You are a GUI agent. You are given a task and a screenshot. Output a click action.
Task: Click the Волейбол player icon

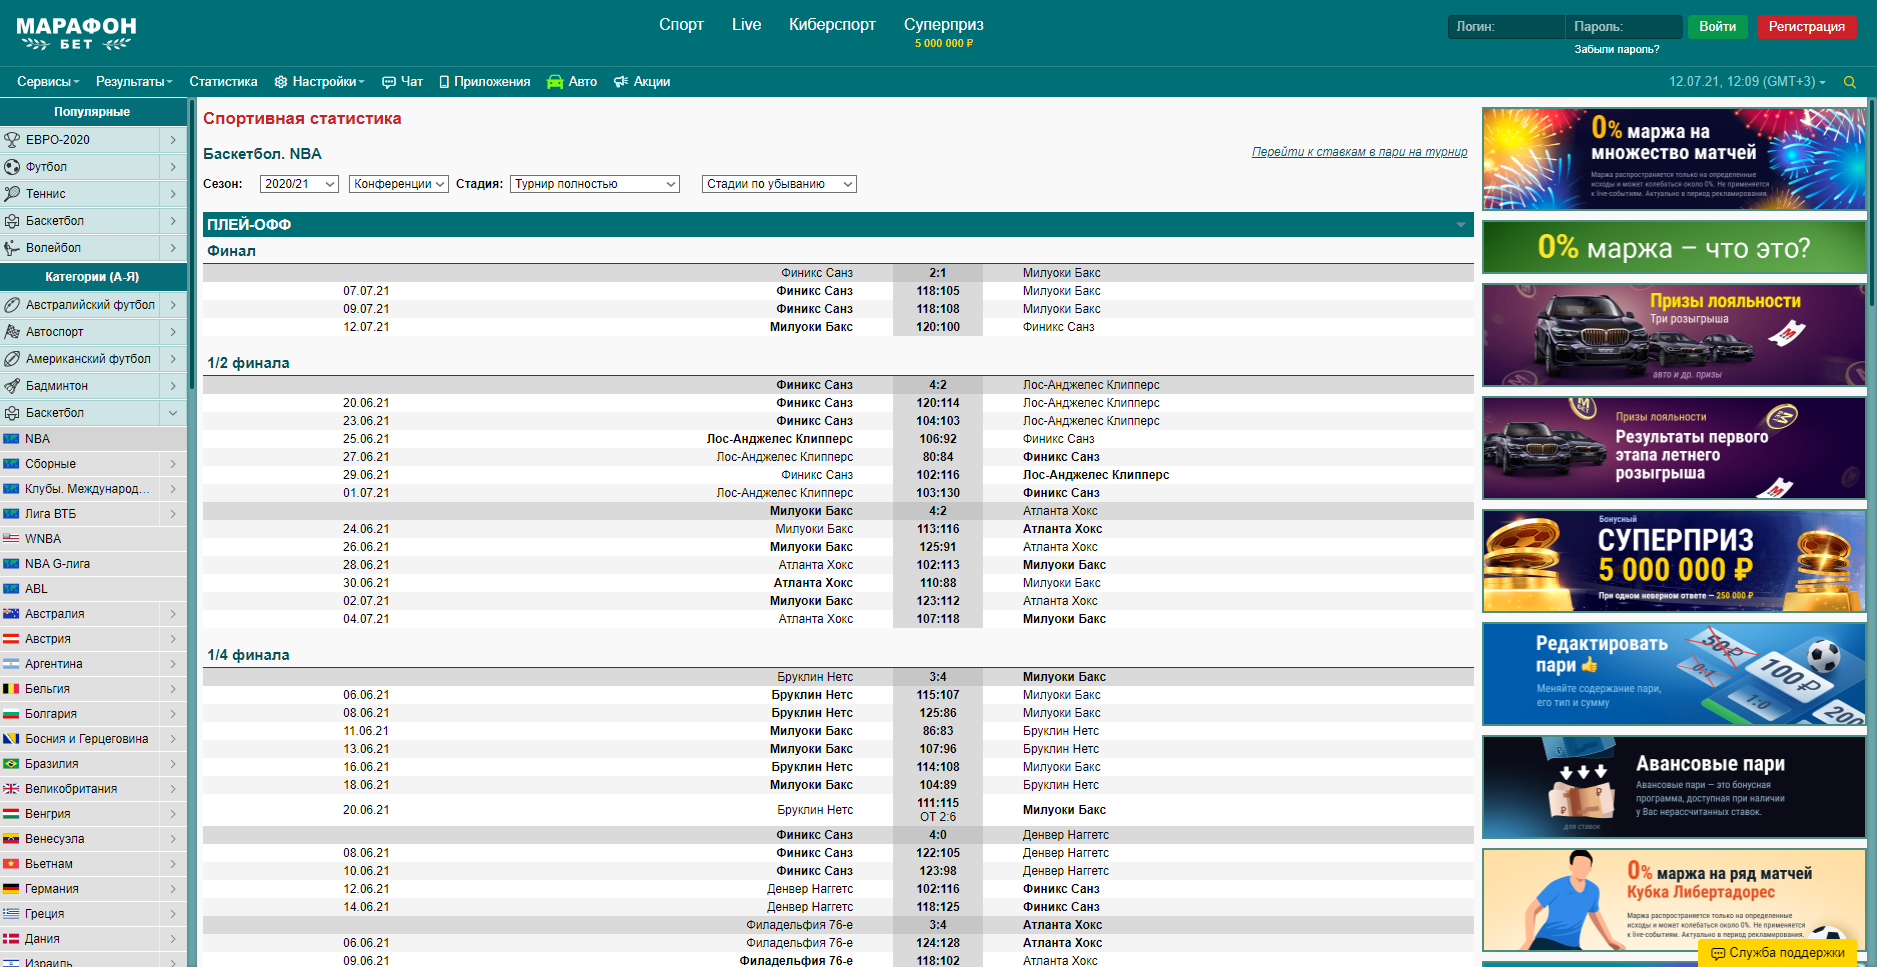click(x=12, y=248)
